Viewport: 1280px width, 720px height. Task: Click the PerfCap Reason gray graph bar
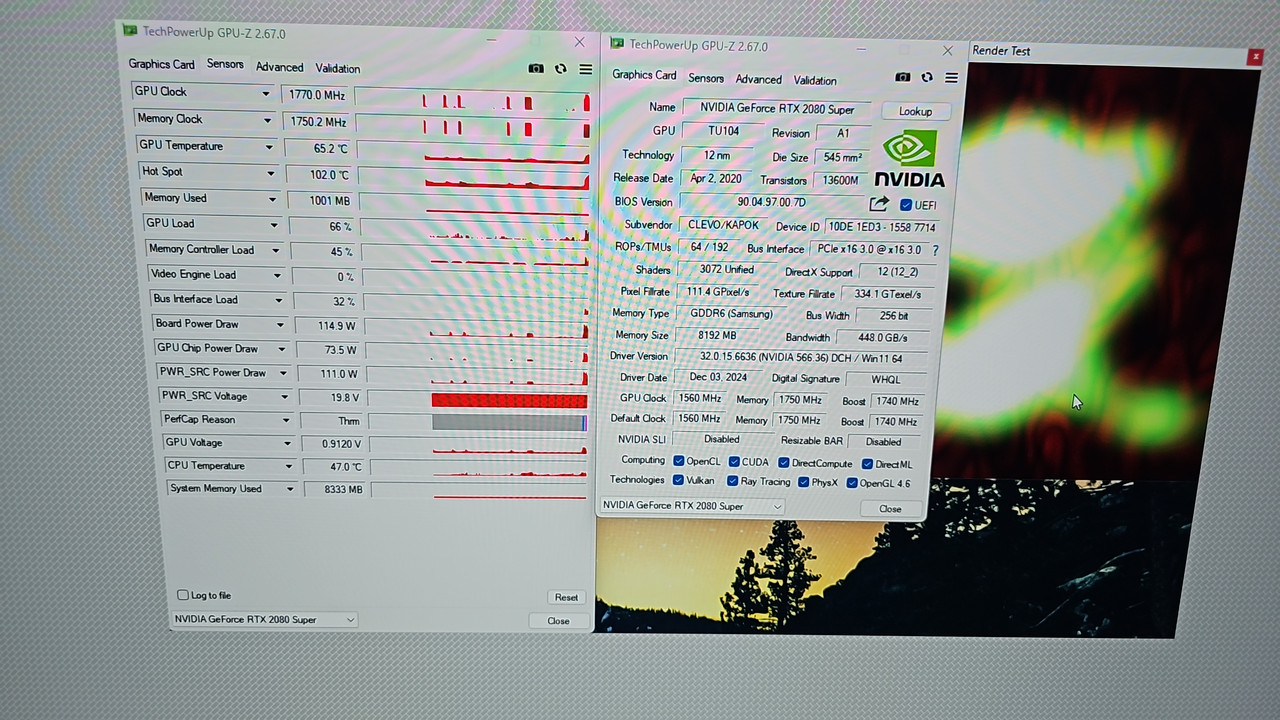(x=510, y=423)
